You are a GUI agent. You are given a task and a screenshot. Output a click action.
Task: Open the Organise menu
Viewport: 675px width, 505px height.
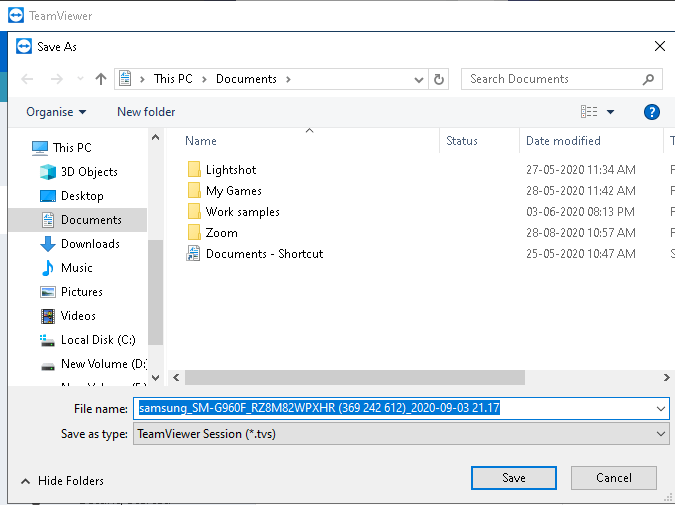pyautogui.click(x=56, y=112)
